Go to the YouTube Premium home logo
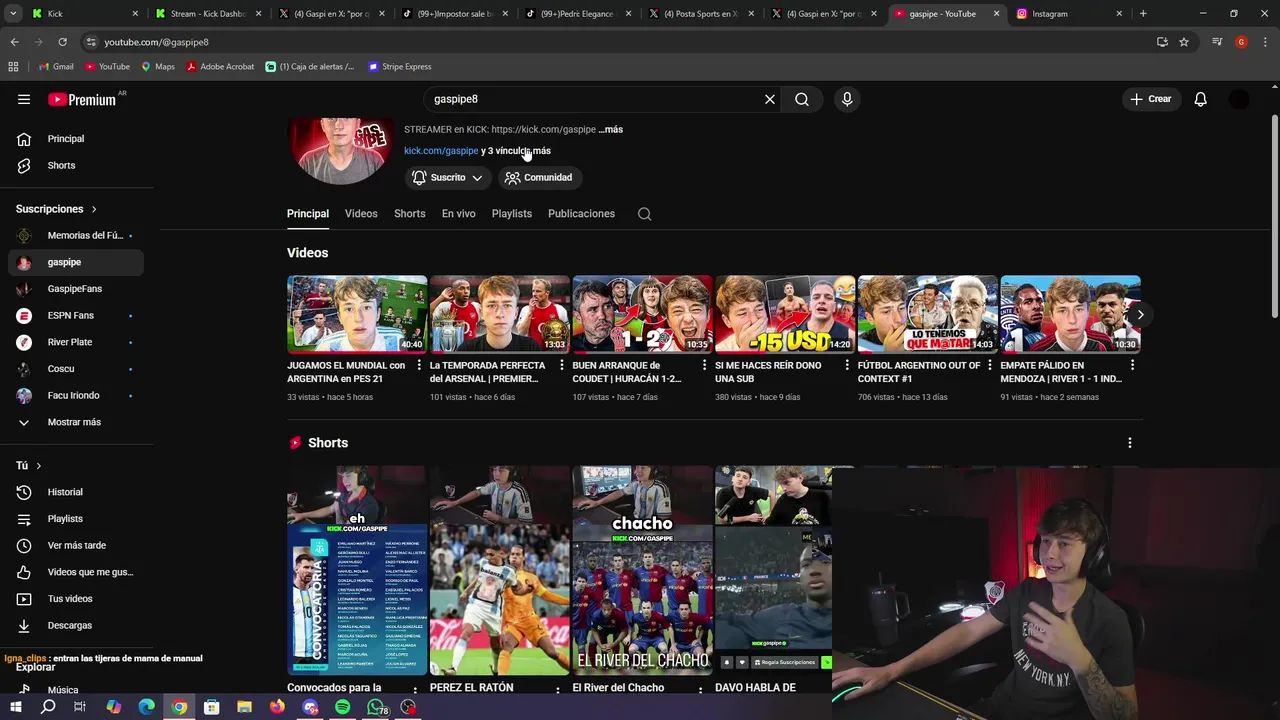 pos(82,99)
